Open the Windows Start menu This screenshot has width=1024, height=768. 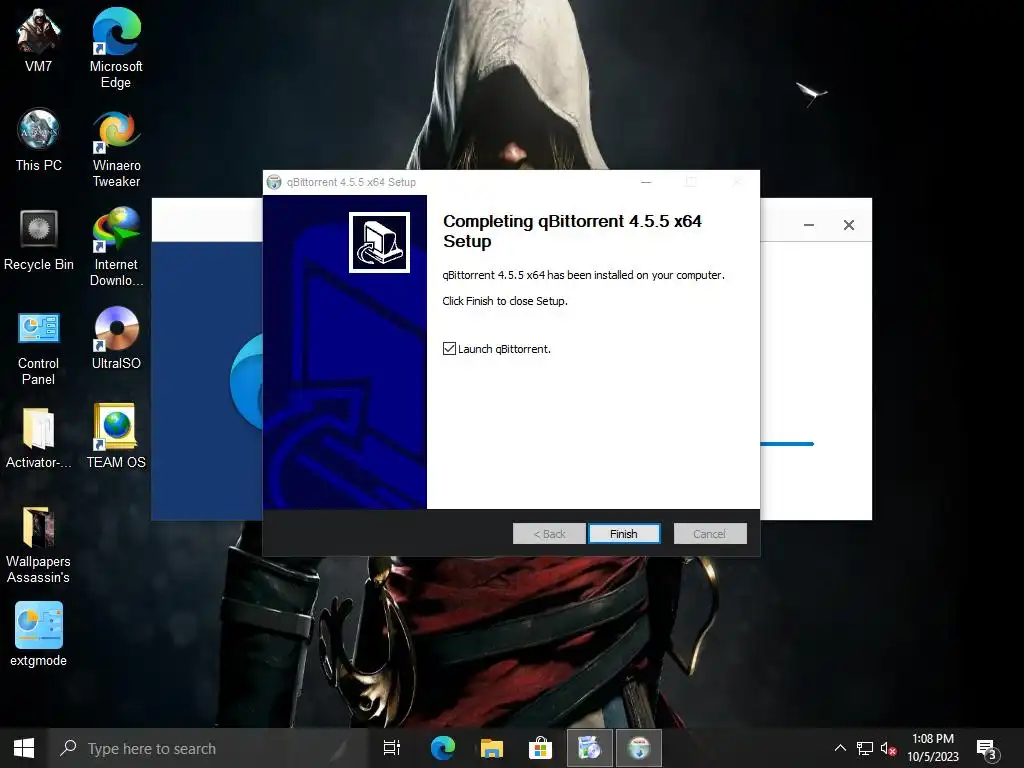click(x=24, y=748)
